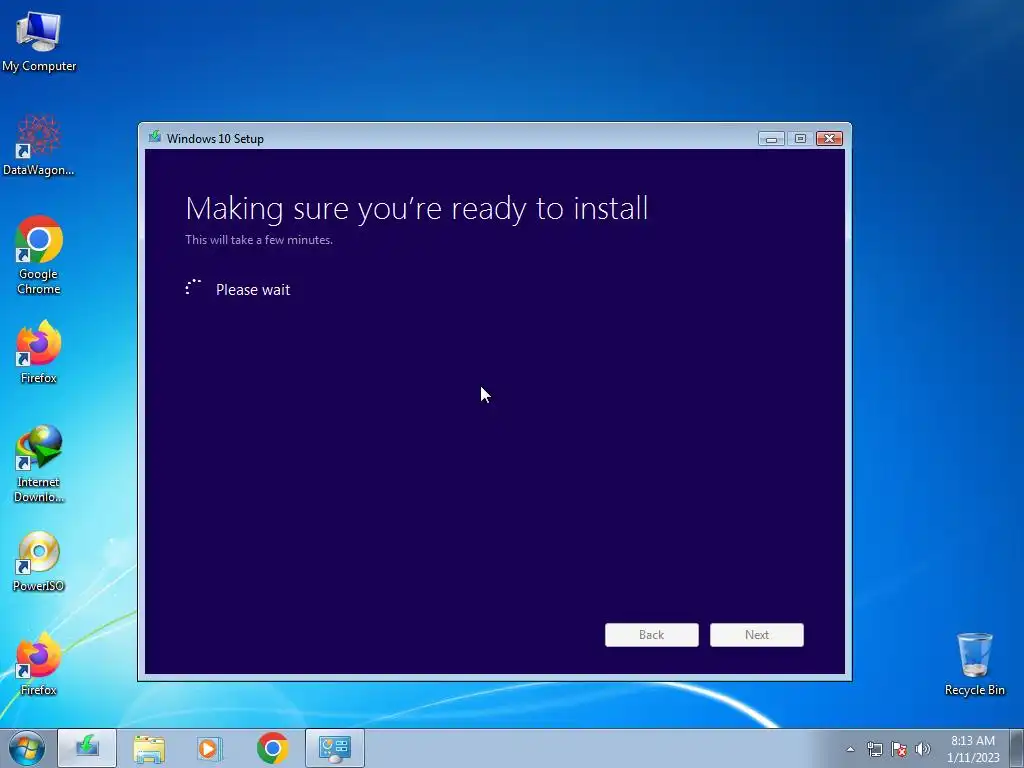
Task: Click the Back button in setup
Action: click(x=652, y=635)
